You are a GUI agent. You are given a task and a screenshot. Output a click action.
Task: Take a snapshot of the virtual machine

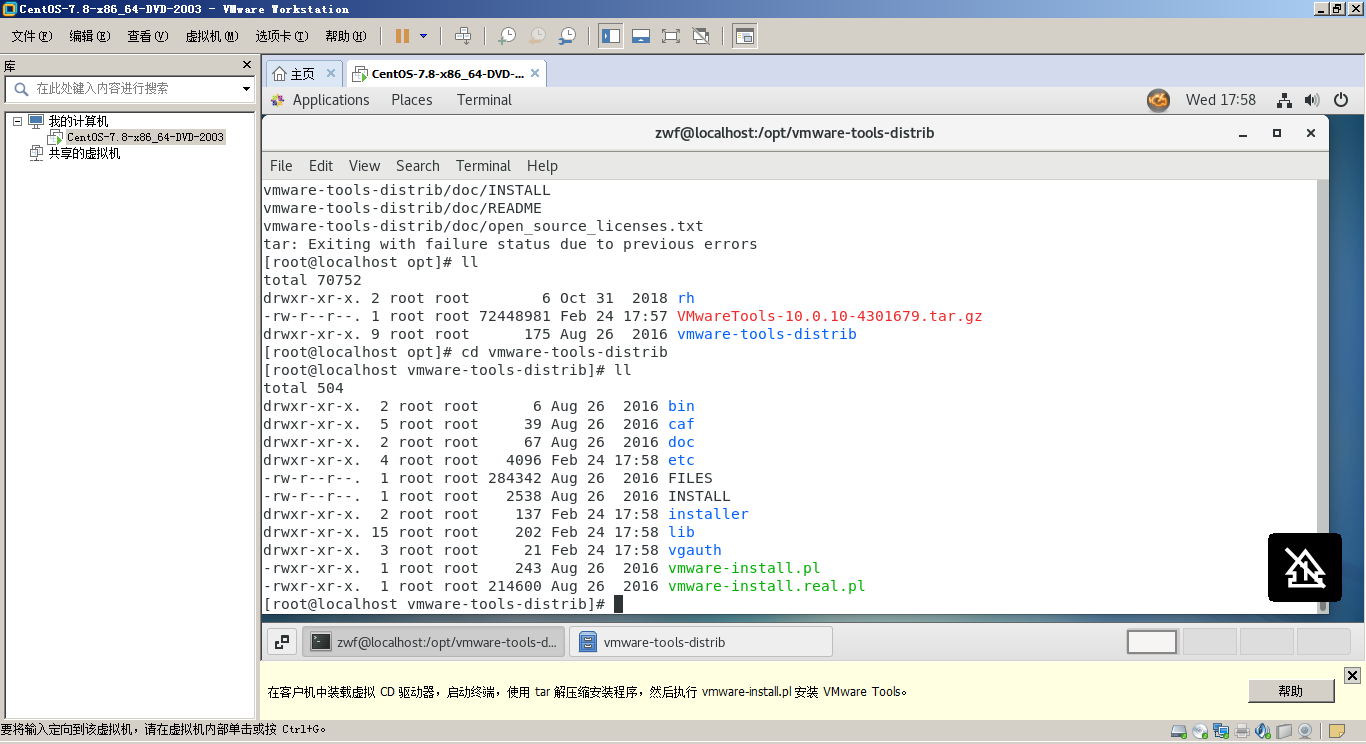(x=507, y=36)
